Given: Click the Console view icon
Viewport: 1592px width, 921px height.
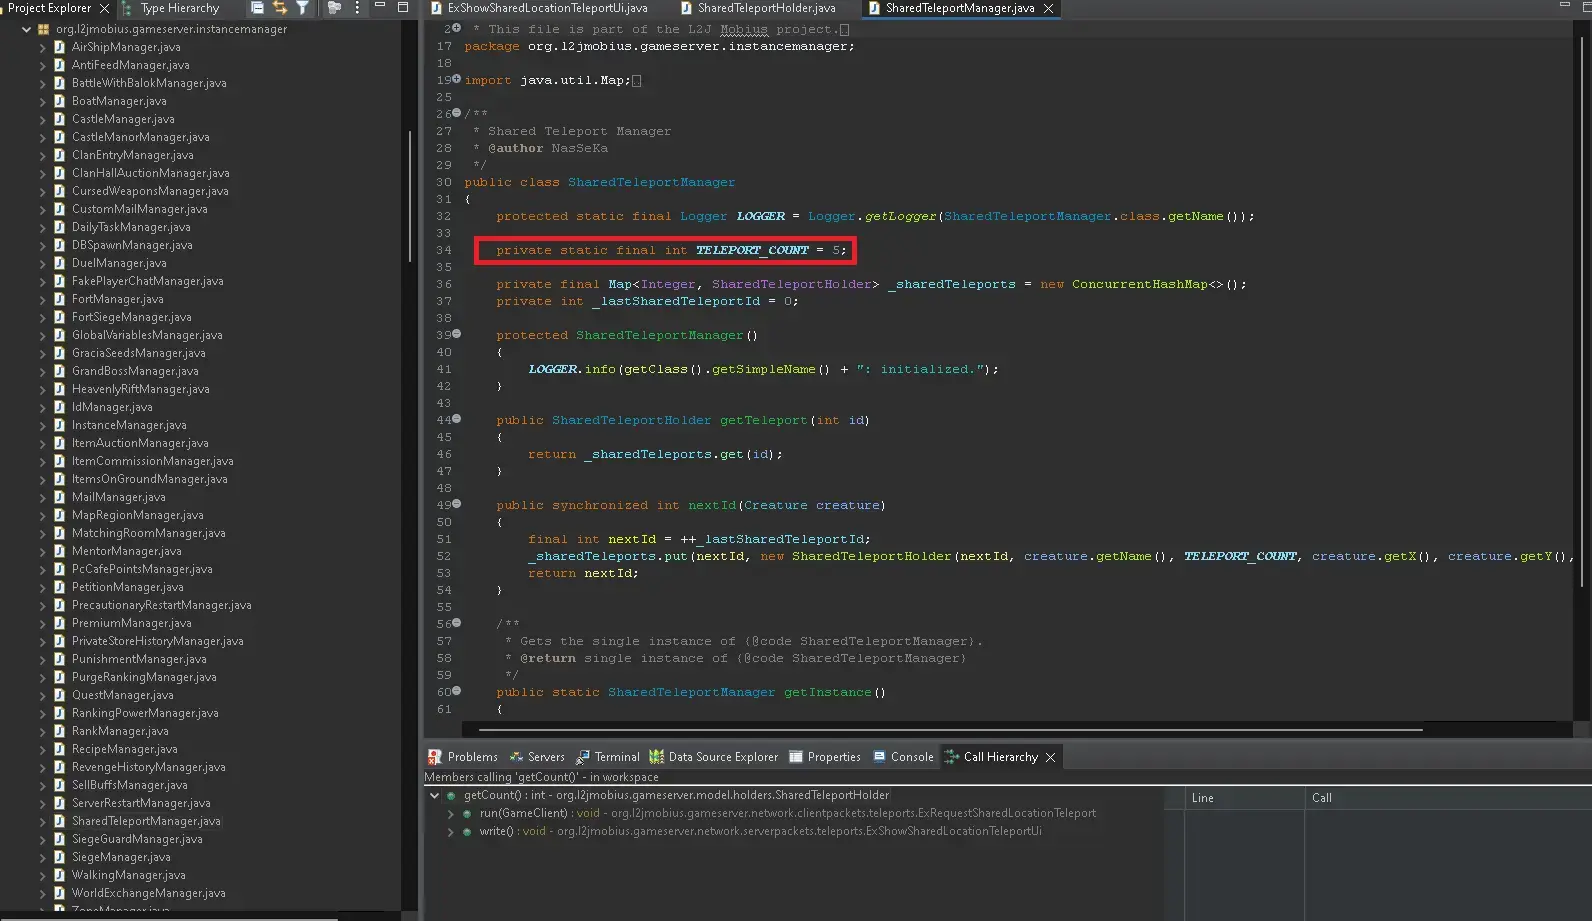Looking at the screenshot, I should click(x=879, y=757).
